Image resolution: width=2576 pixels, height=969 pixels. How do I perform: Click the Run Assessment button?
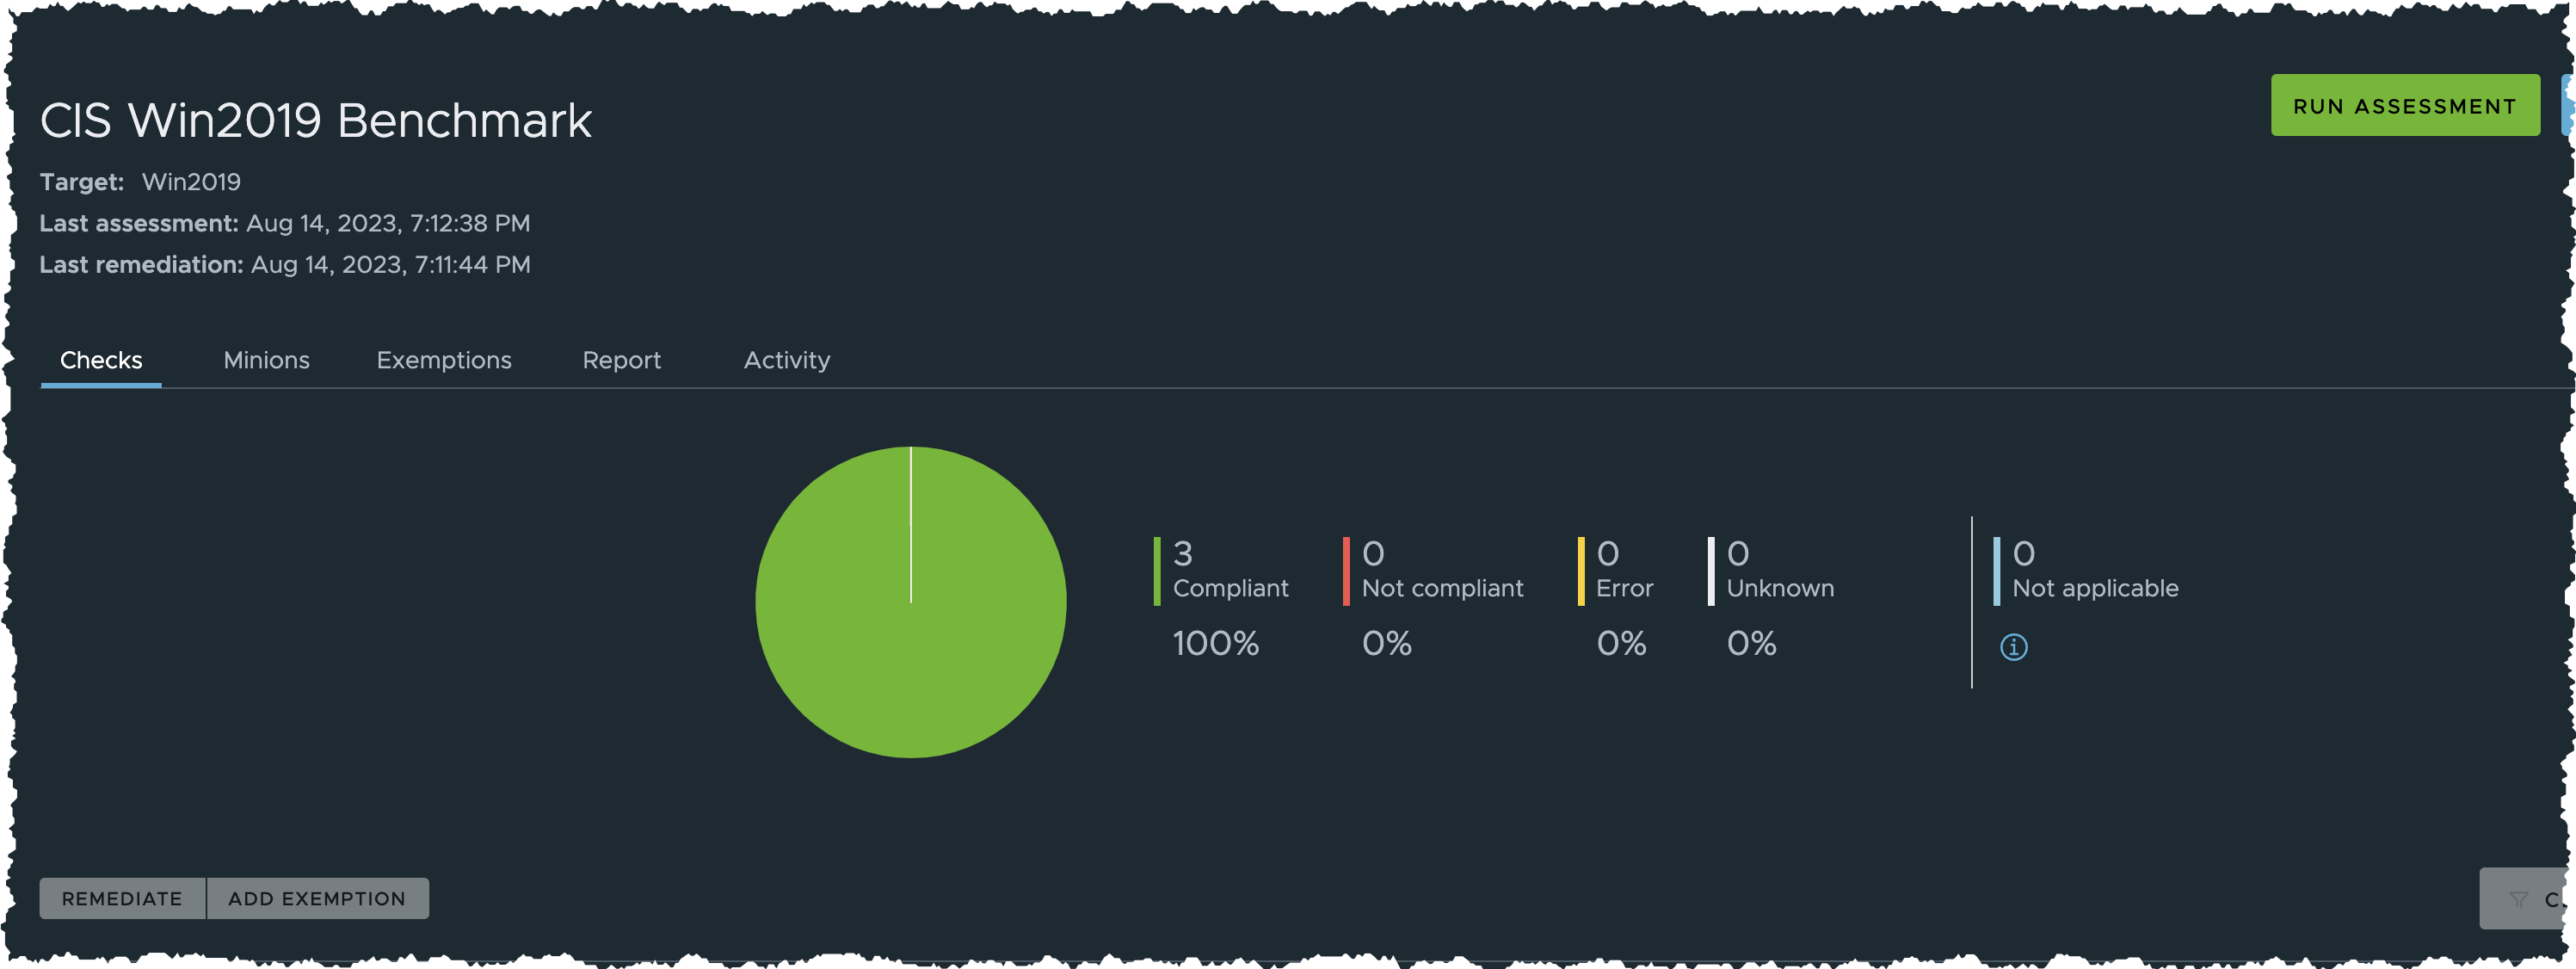(2405, 105)
